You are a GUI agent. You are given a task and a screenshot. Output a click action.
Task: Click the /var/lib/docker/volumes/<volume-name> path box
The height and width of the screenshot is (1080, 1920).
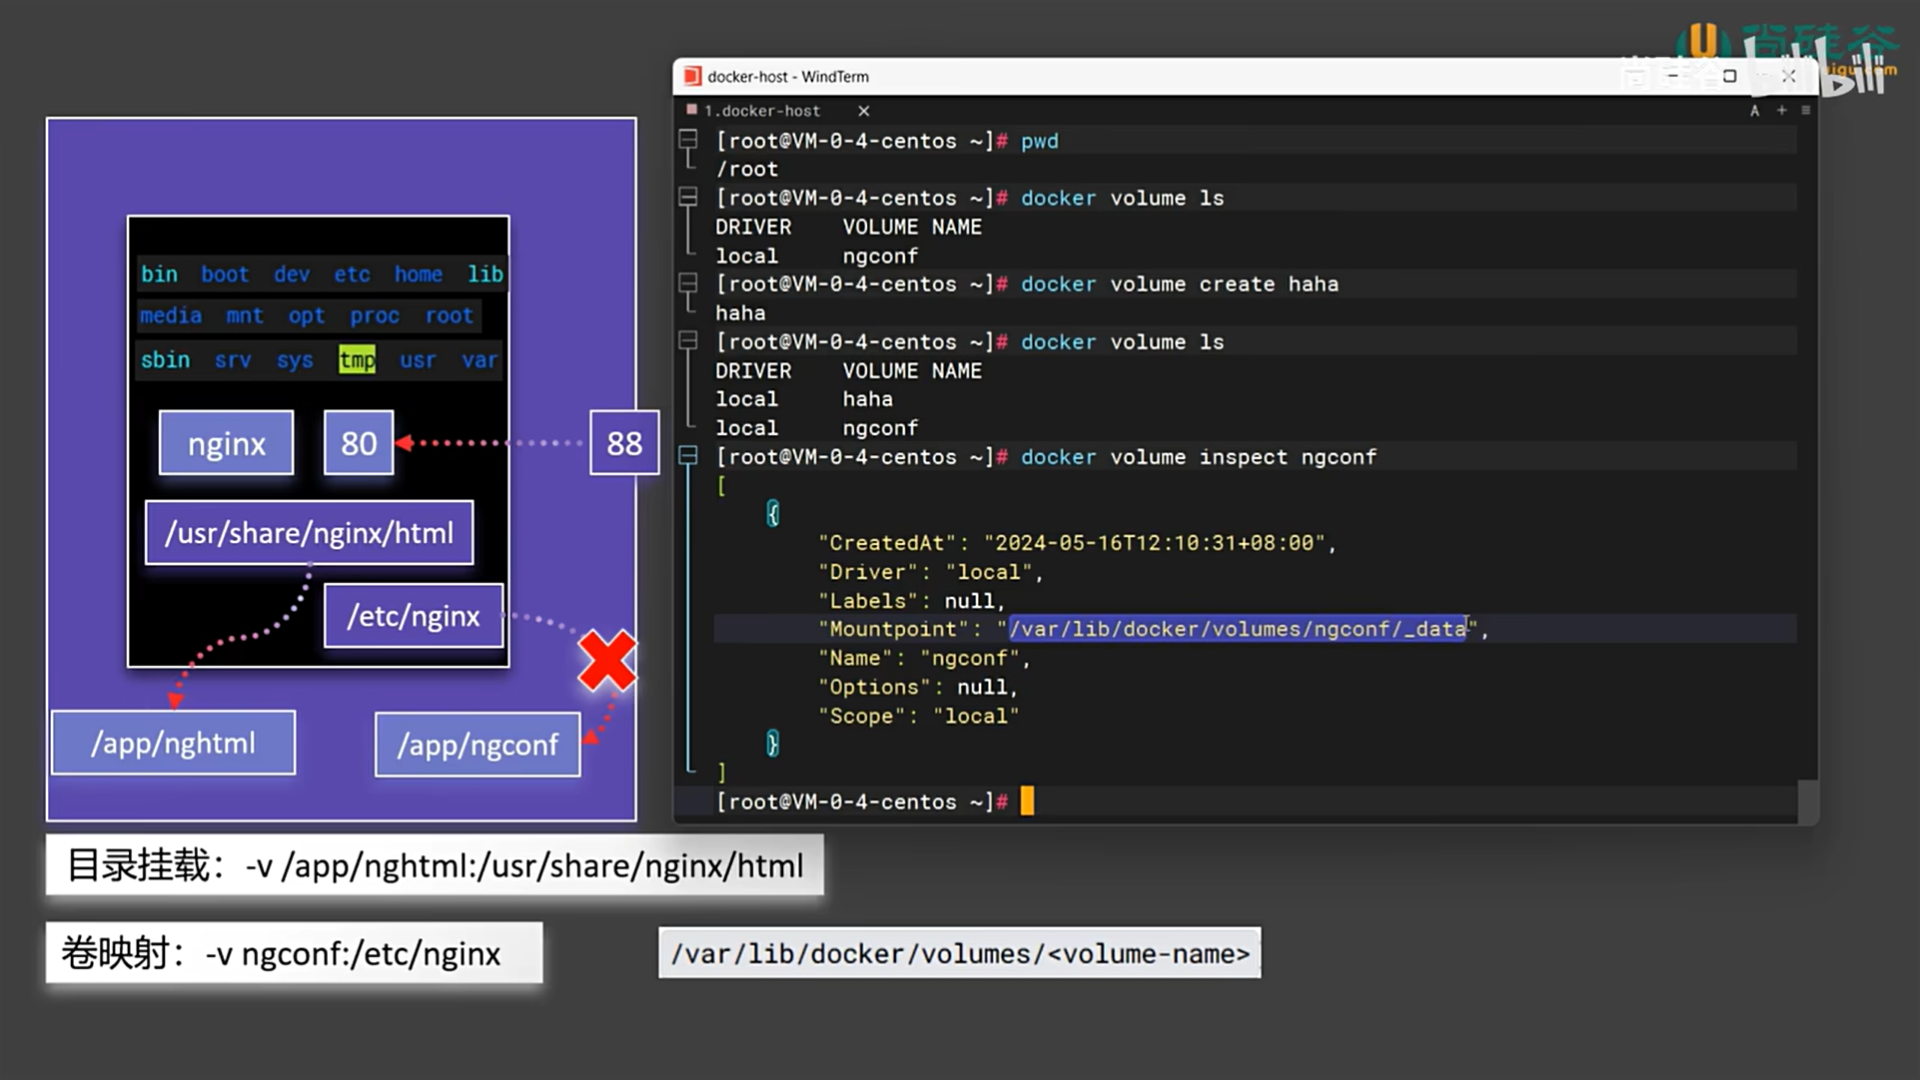click(x=960, y=954)
